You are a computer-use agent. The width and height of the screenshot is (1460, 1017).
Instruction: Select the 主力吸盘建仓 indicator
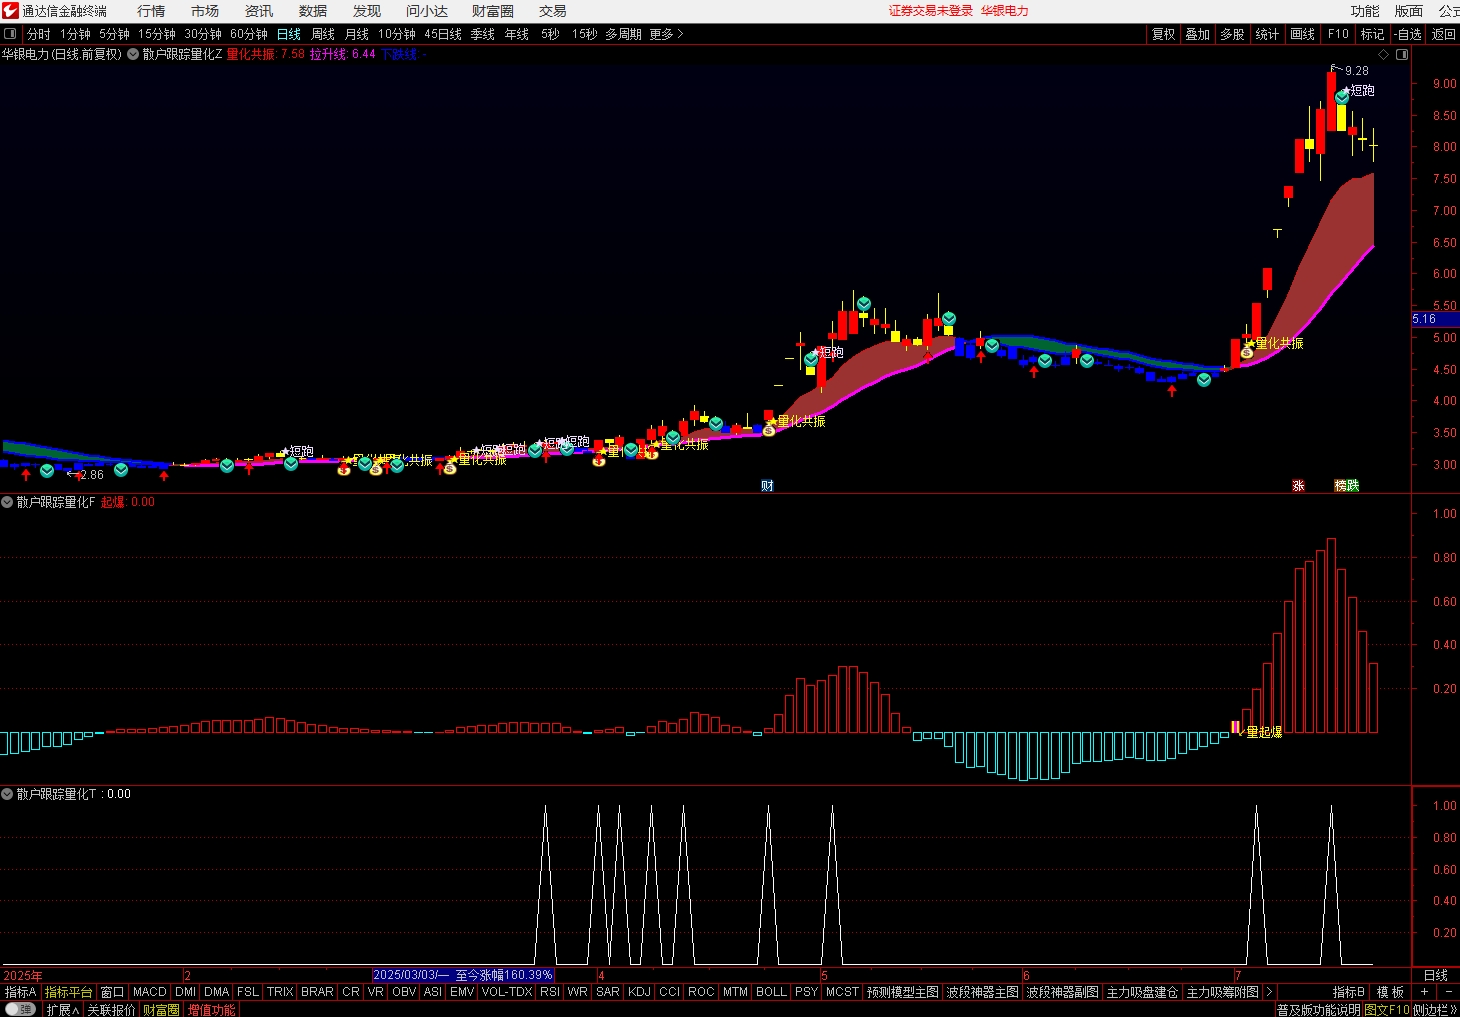(x=1143, y=992)
